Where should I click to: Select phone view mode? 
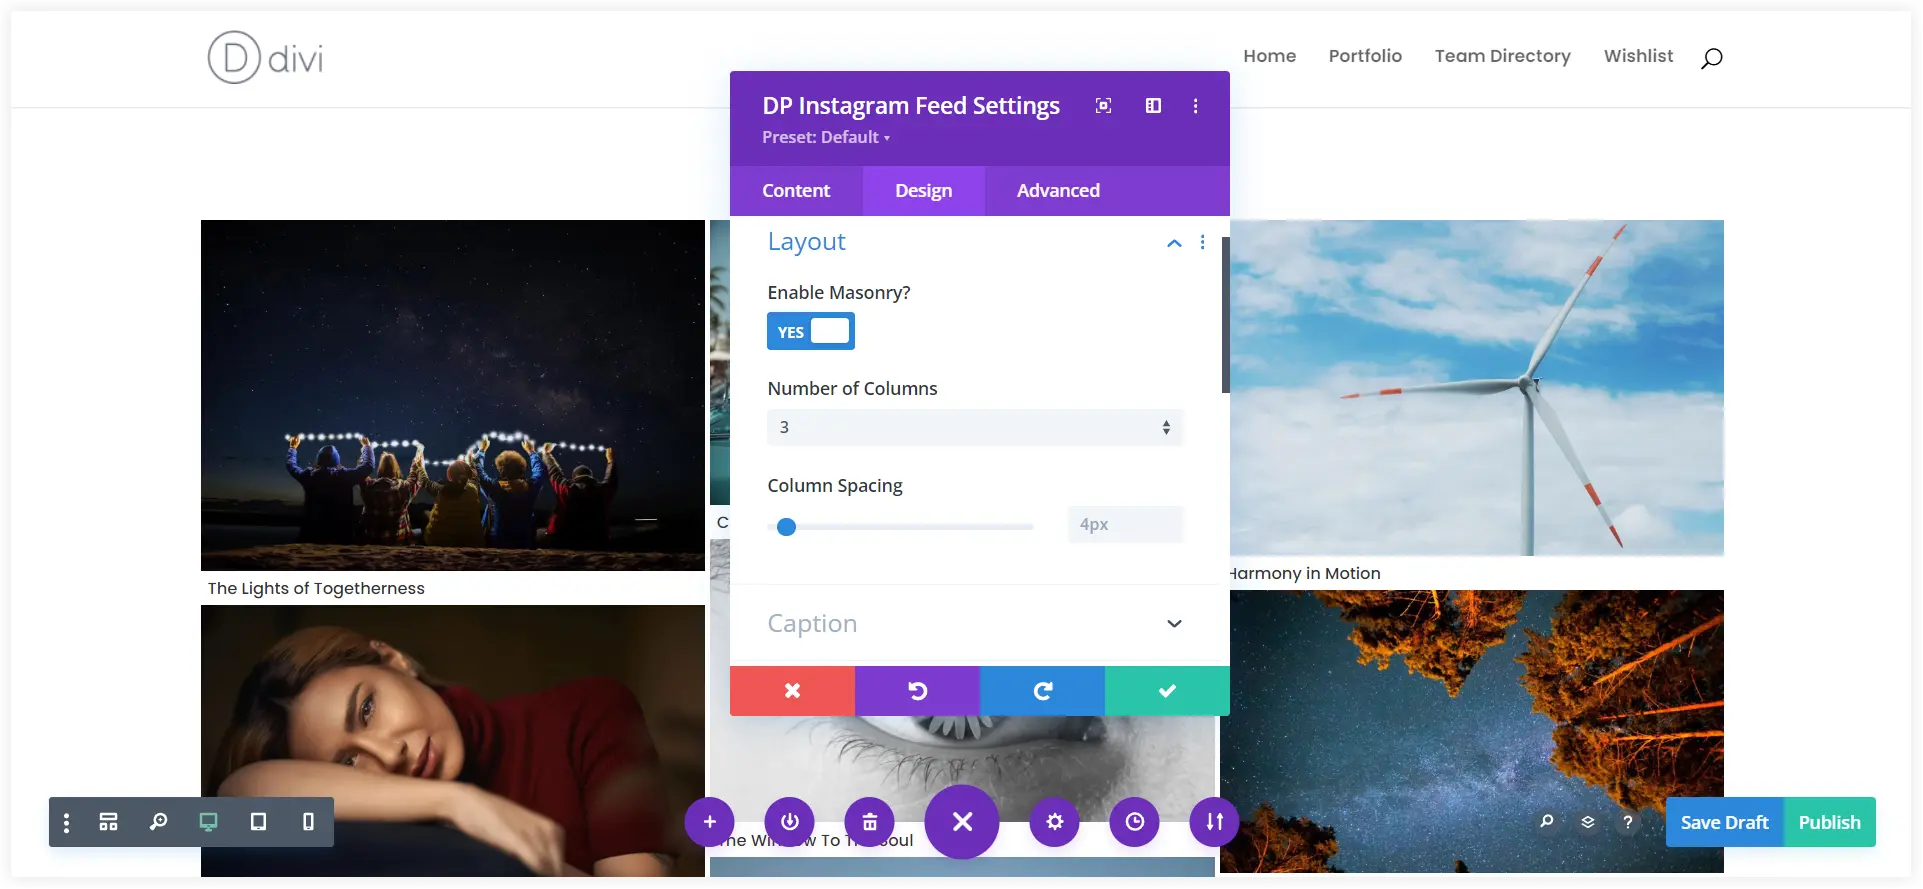point(308,822)
